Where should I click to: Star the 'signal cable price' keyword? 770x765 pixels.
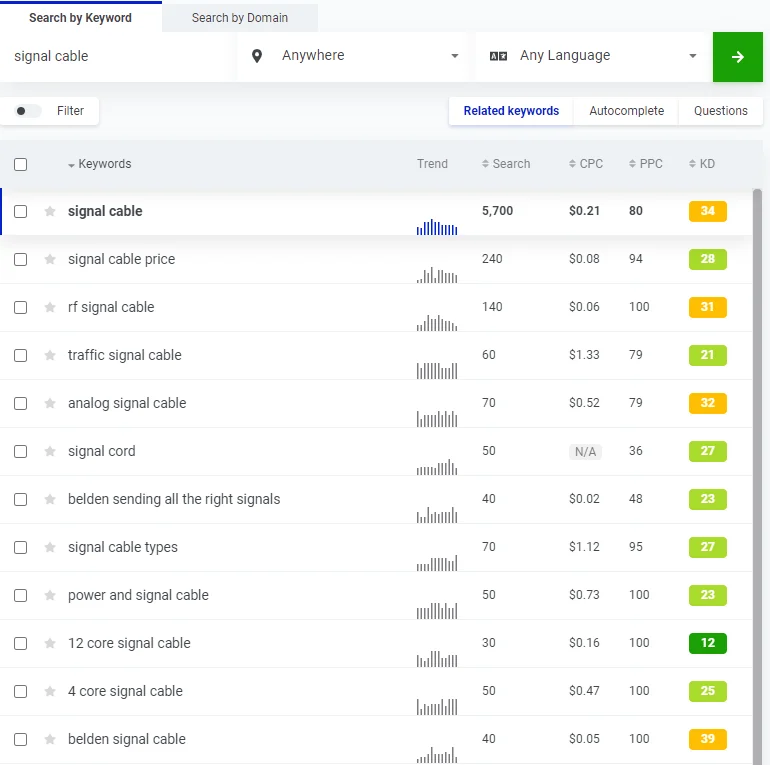(50, 260)
